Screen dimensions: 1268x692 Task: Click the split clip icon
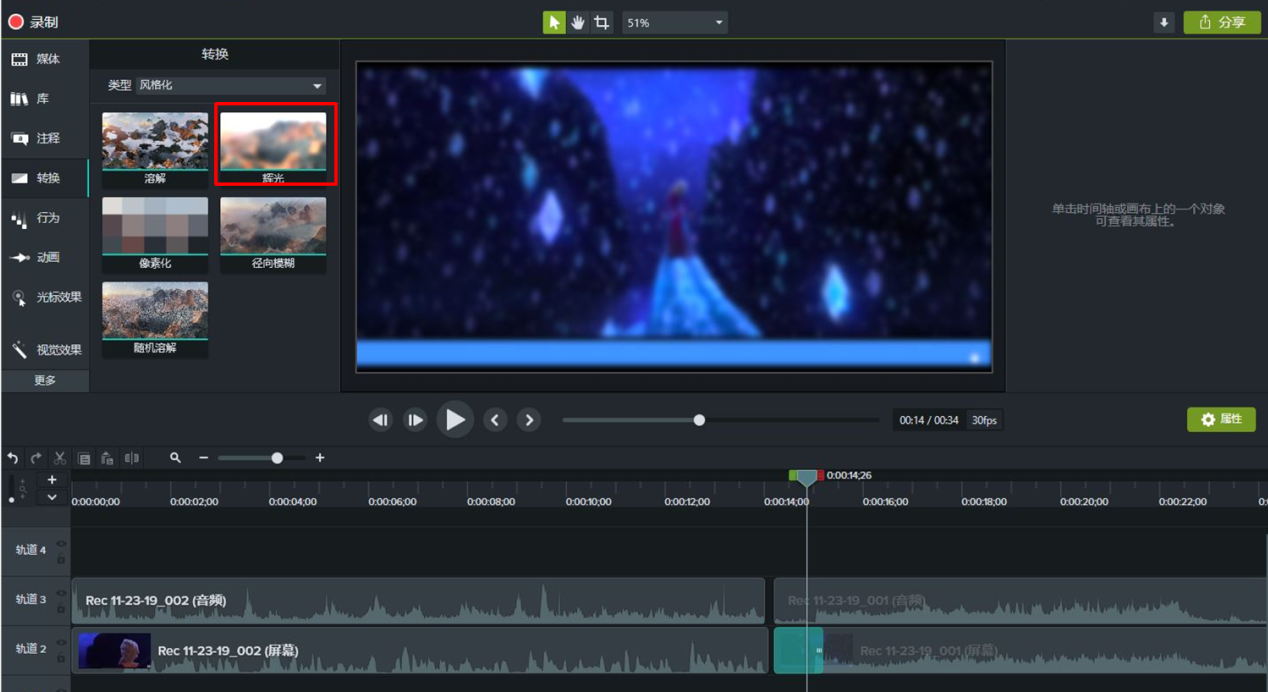(132, 458)
